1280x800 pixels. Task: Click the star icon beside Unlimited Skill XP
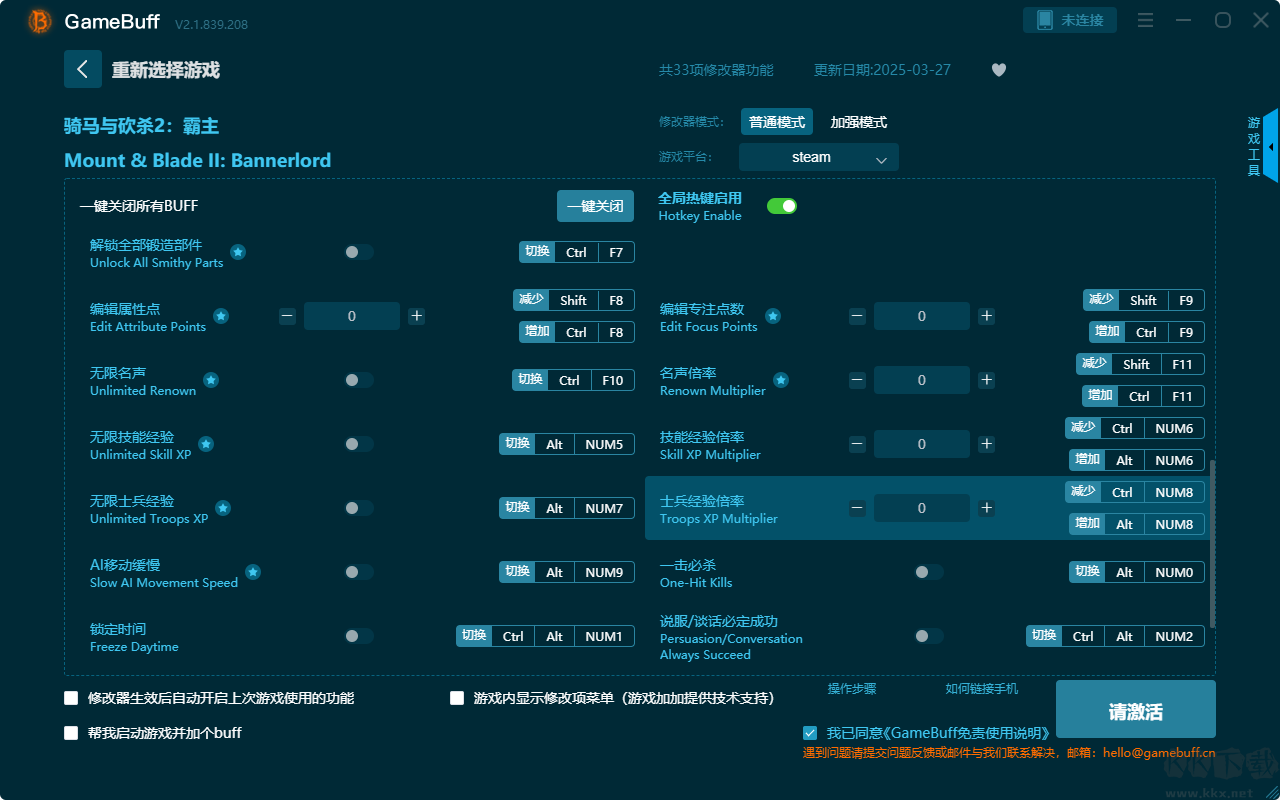point(206,444)
